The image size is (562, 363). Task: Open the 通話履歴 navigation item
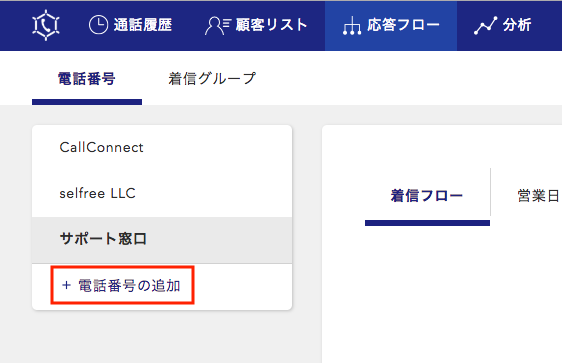(x=130, y=25)
